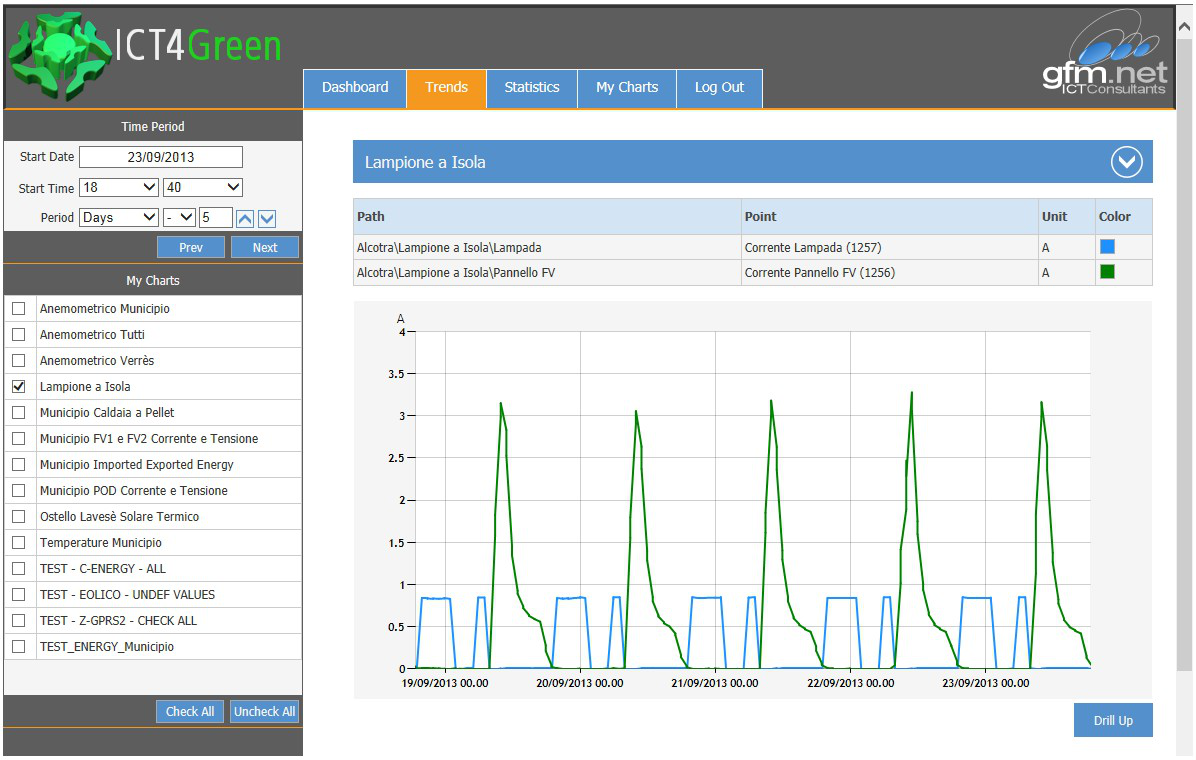This screenshot has height=760, width=1196.
Task: Click the period decrement down arrow
Action: click(x=267, y=218)
